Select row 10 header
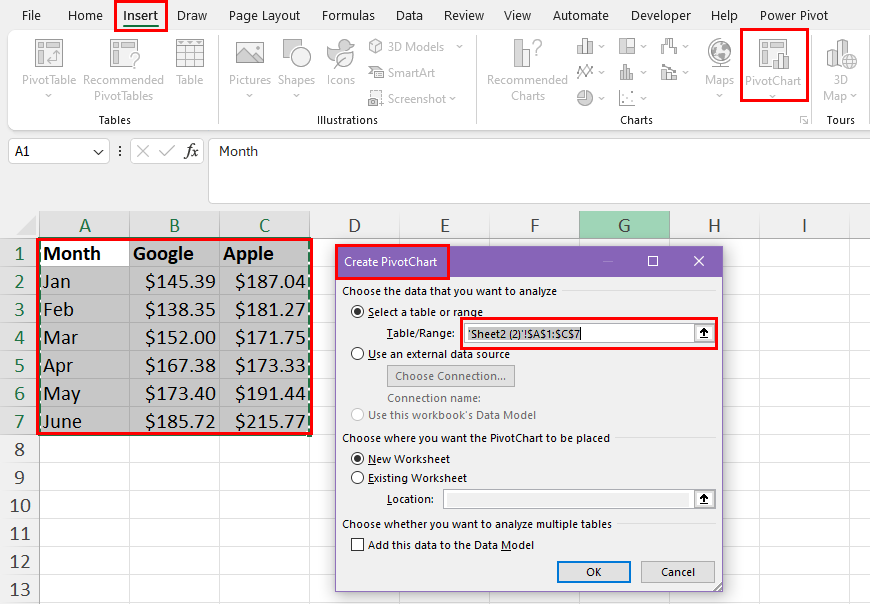 coord(19,505)
